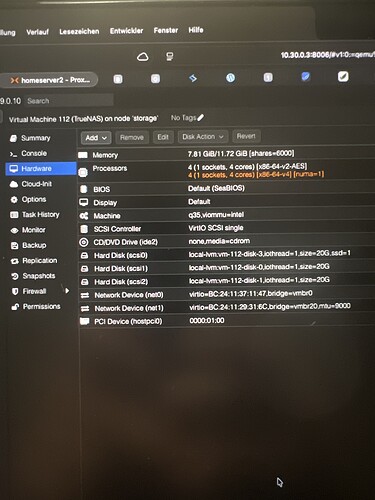Open the Snapshots section
The image size is (375, 500).
(x=39, y=276)
